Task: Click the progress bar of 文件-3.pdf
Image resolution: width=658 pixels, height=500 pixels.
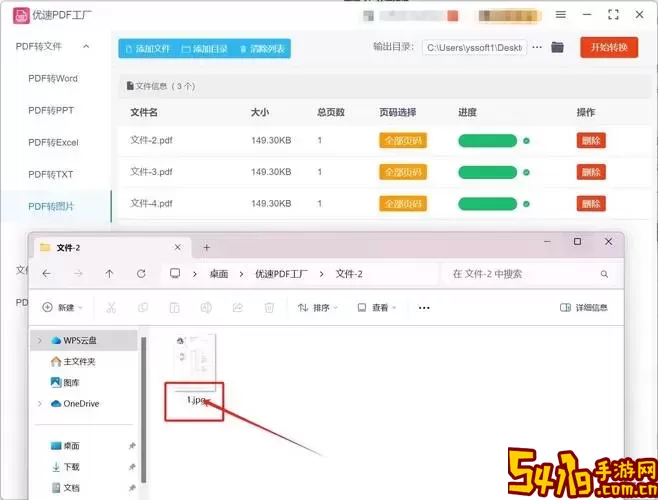Action: 488,172
